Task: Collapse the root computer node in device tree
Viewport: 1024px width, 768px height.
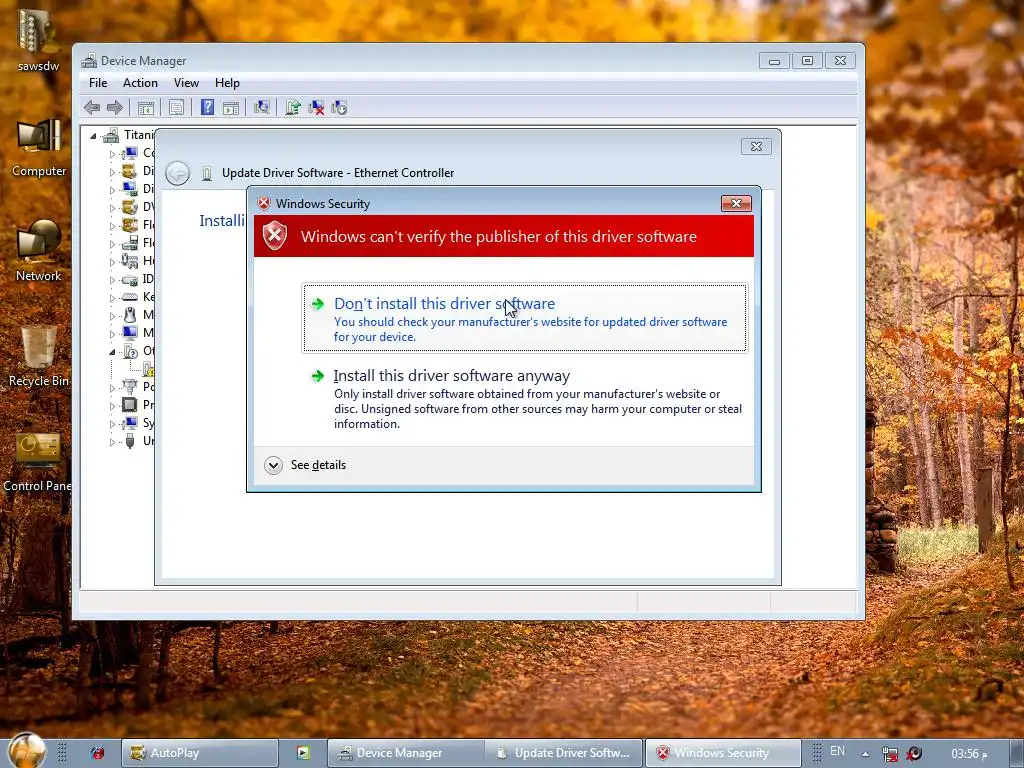Action: [93, 136]
